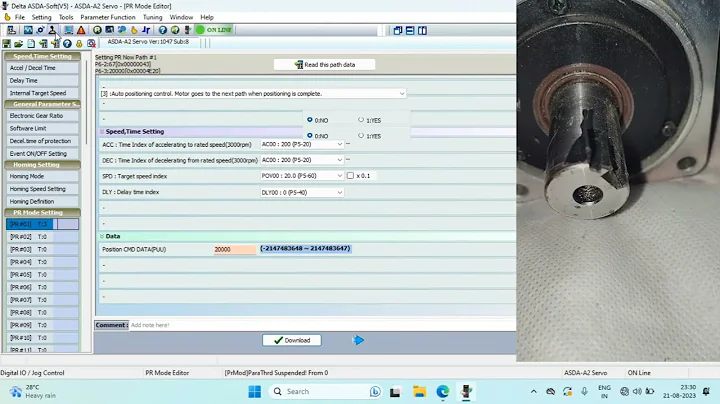Click the Position CMD DATA value field 20000

tap(235, 249)
